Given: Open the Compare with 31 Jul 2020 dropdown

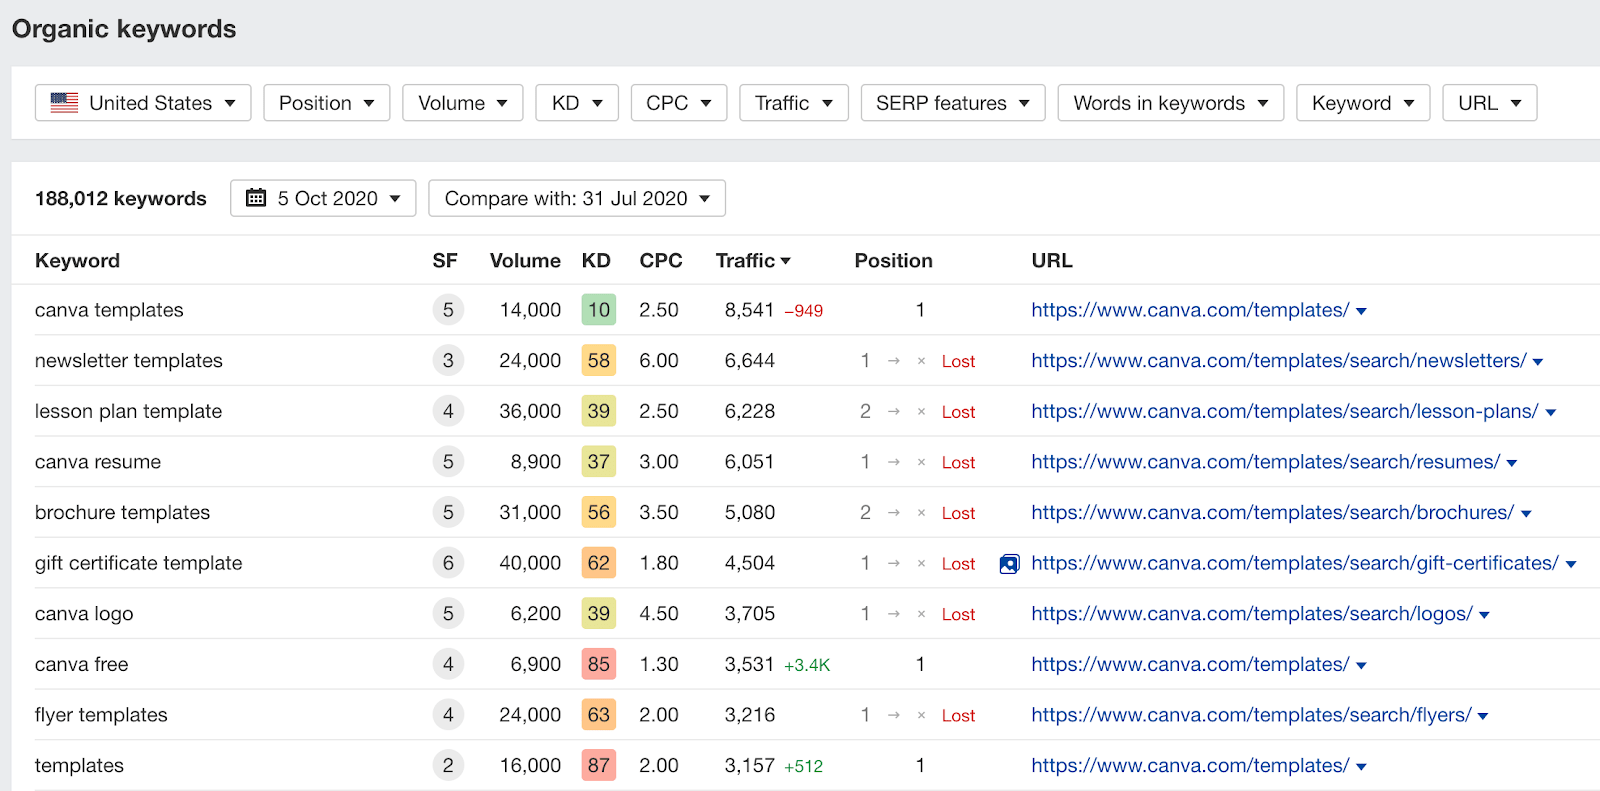Looking at the screenshot, I should [577, 198].
